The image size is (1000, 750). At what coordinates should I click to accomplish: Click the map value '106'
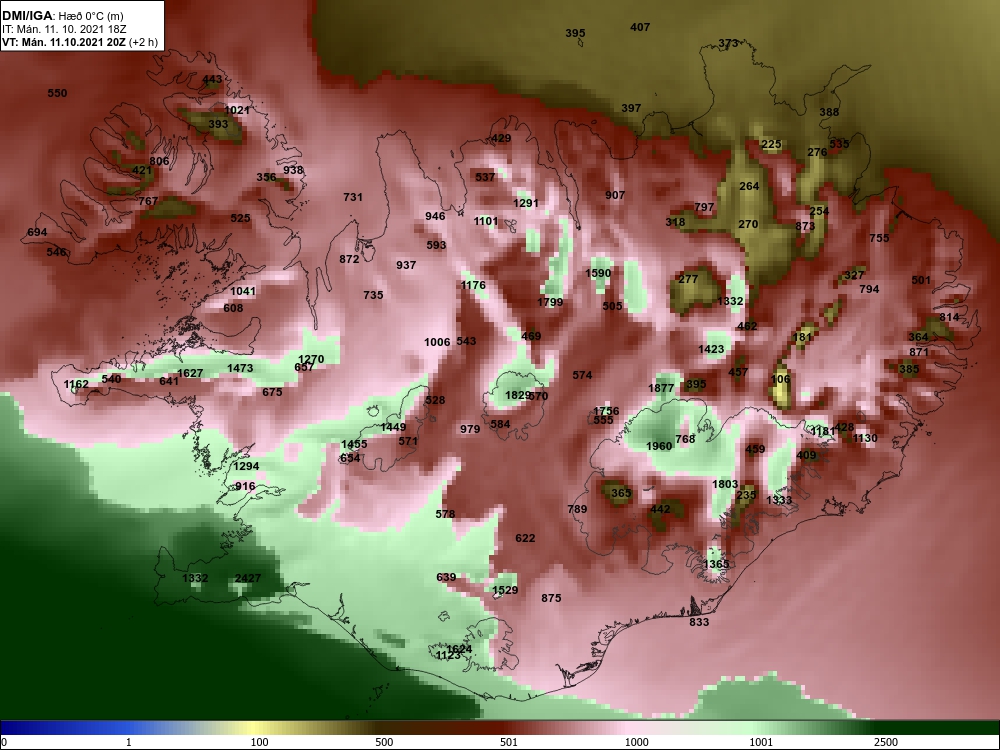(x=781, y=379)
